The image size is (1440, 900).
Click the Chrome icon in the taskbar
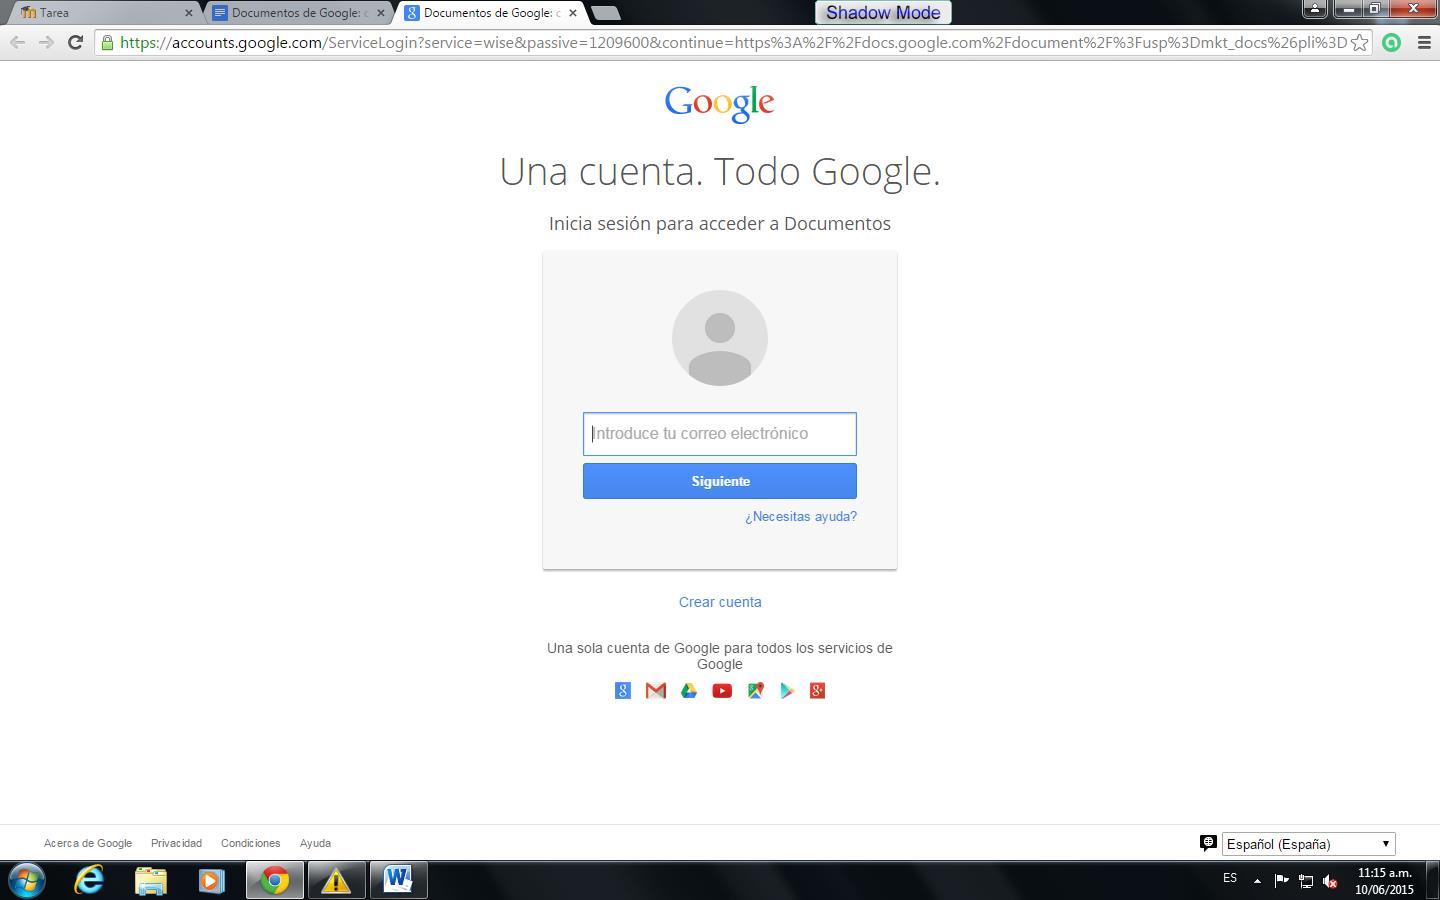tap(275, 880)
